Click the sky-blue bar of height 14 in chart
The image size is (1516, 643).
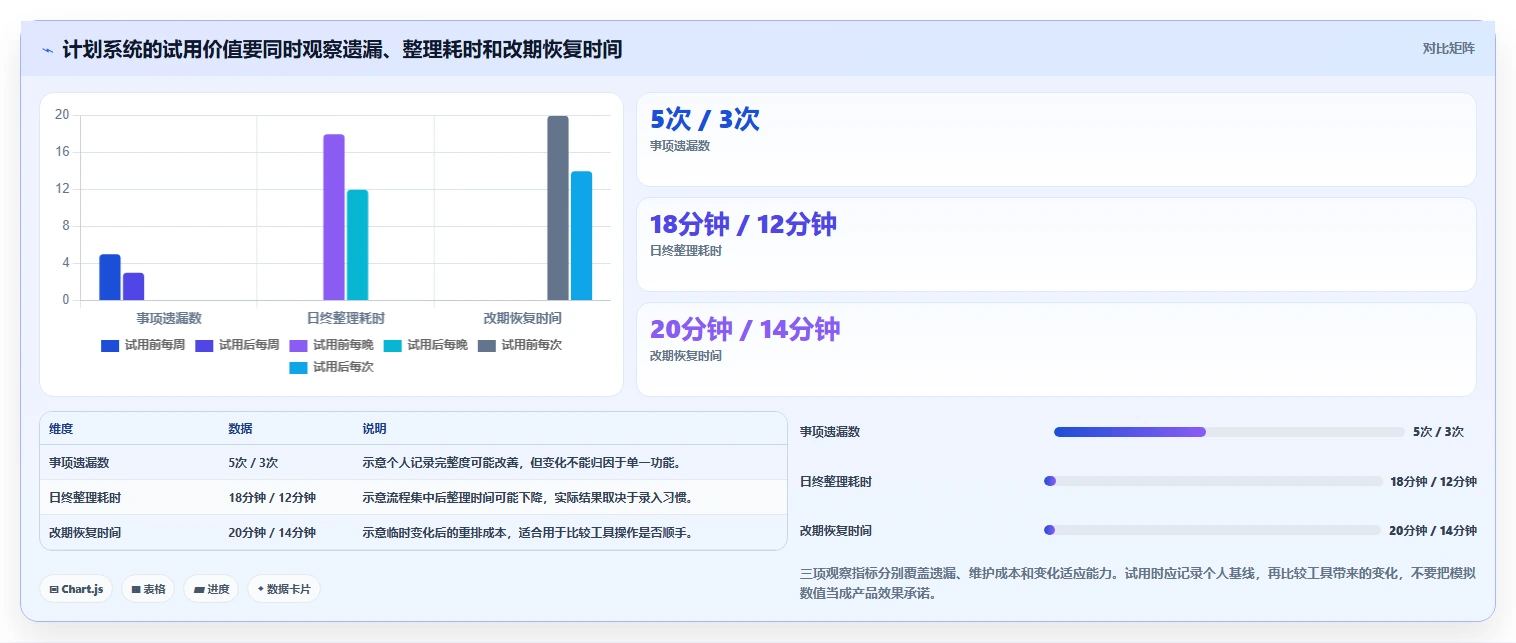pyautogui.click(x=581, y=236)
